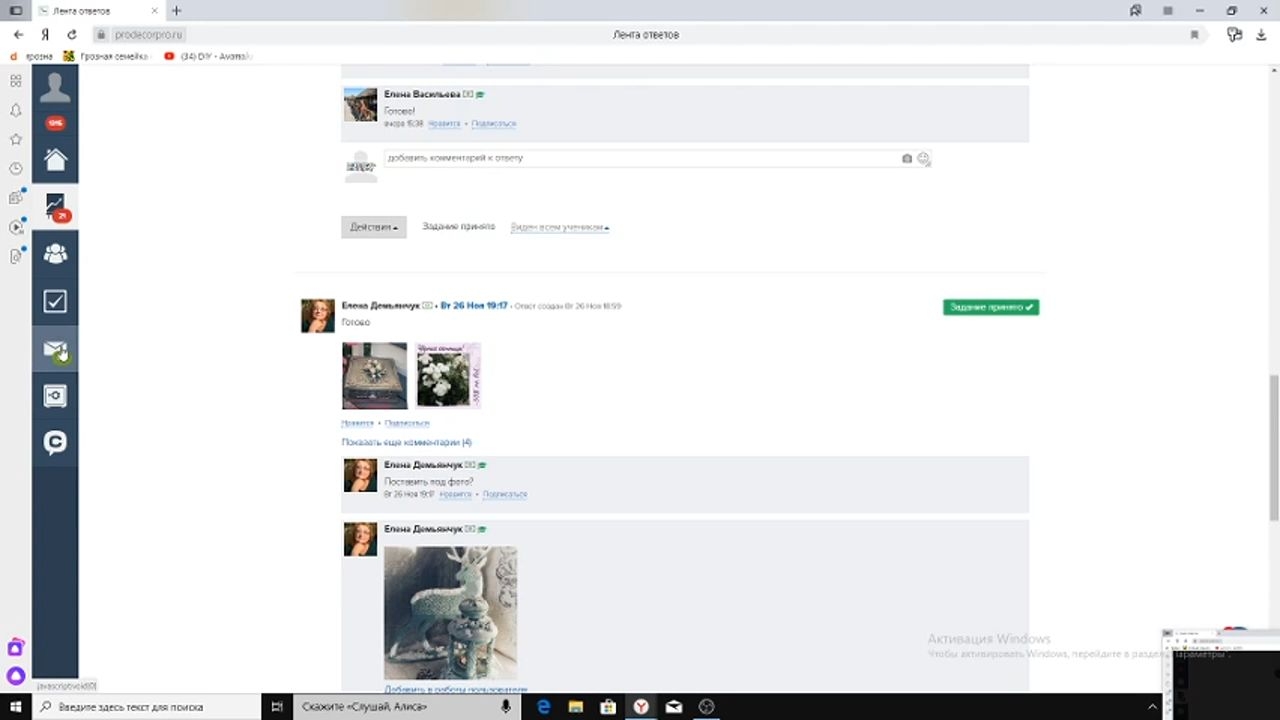Open the Действия dropdown button
The image size is (1280, 720).
tap(374, 227)
